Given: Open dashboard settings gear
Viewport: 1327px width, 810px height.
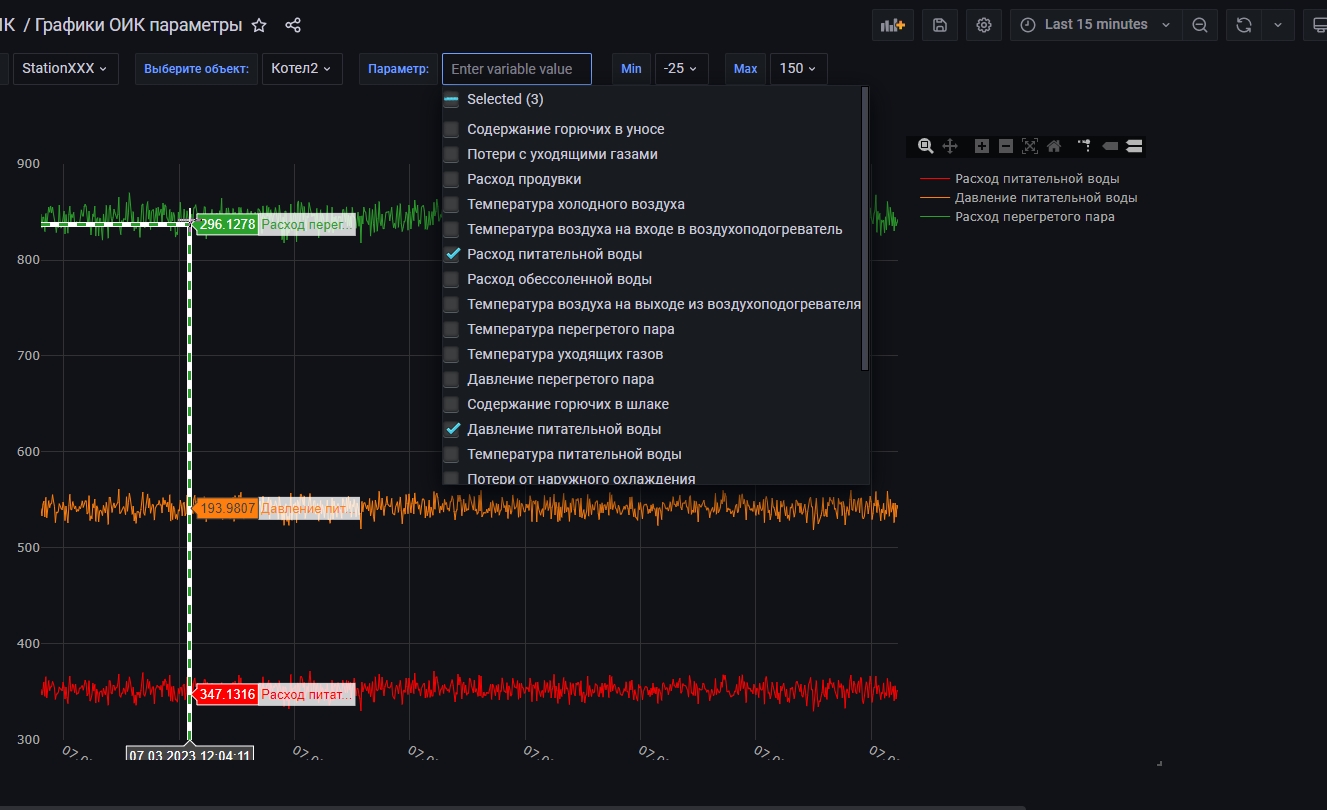Looking at the screenshot, I should click(x=984, y=25).
